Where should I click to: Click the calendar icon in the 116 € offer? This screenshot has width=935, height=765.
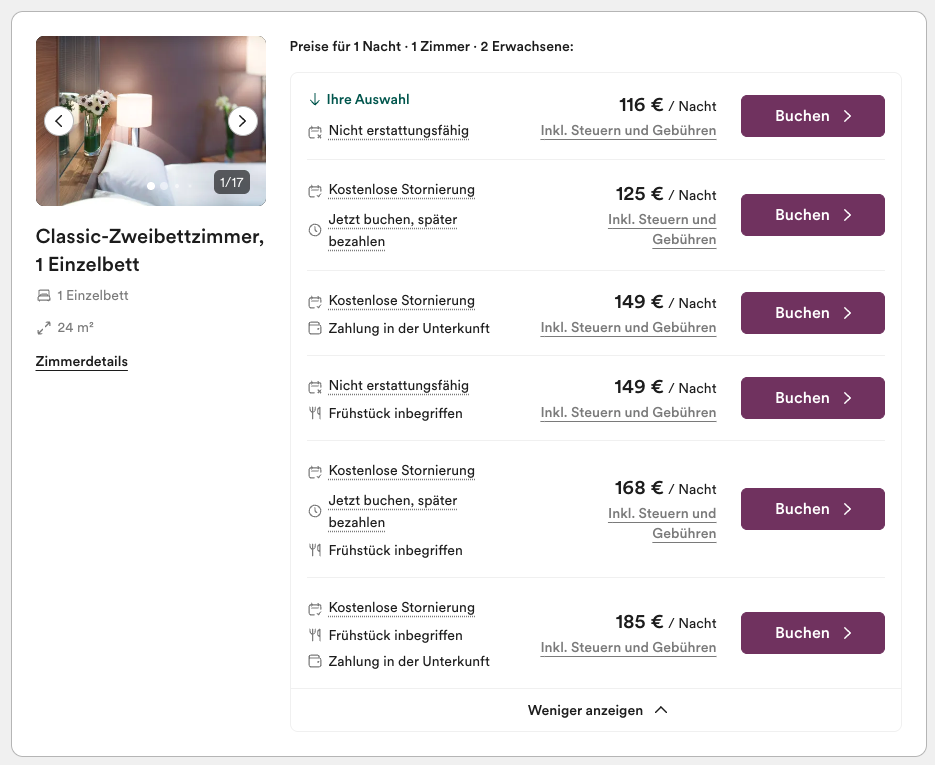315,132
